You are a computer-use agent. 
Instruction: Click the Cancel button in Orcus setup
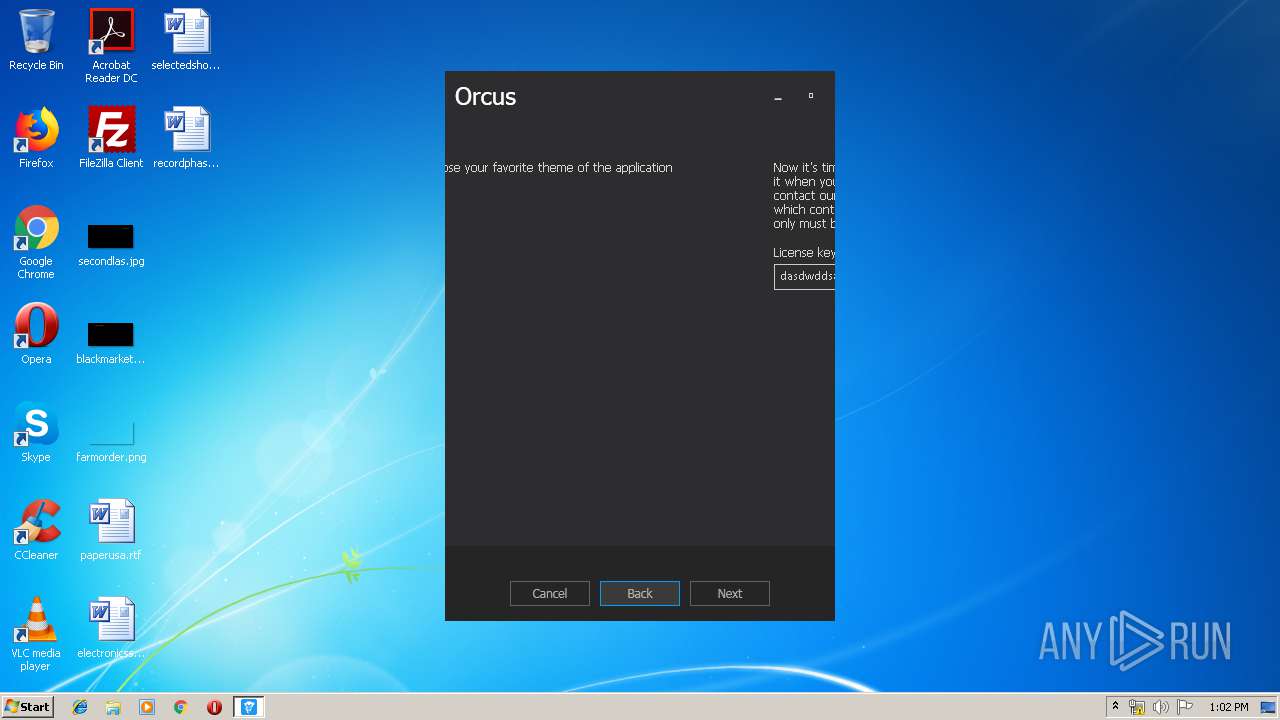549,593
